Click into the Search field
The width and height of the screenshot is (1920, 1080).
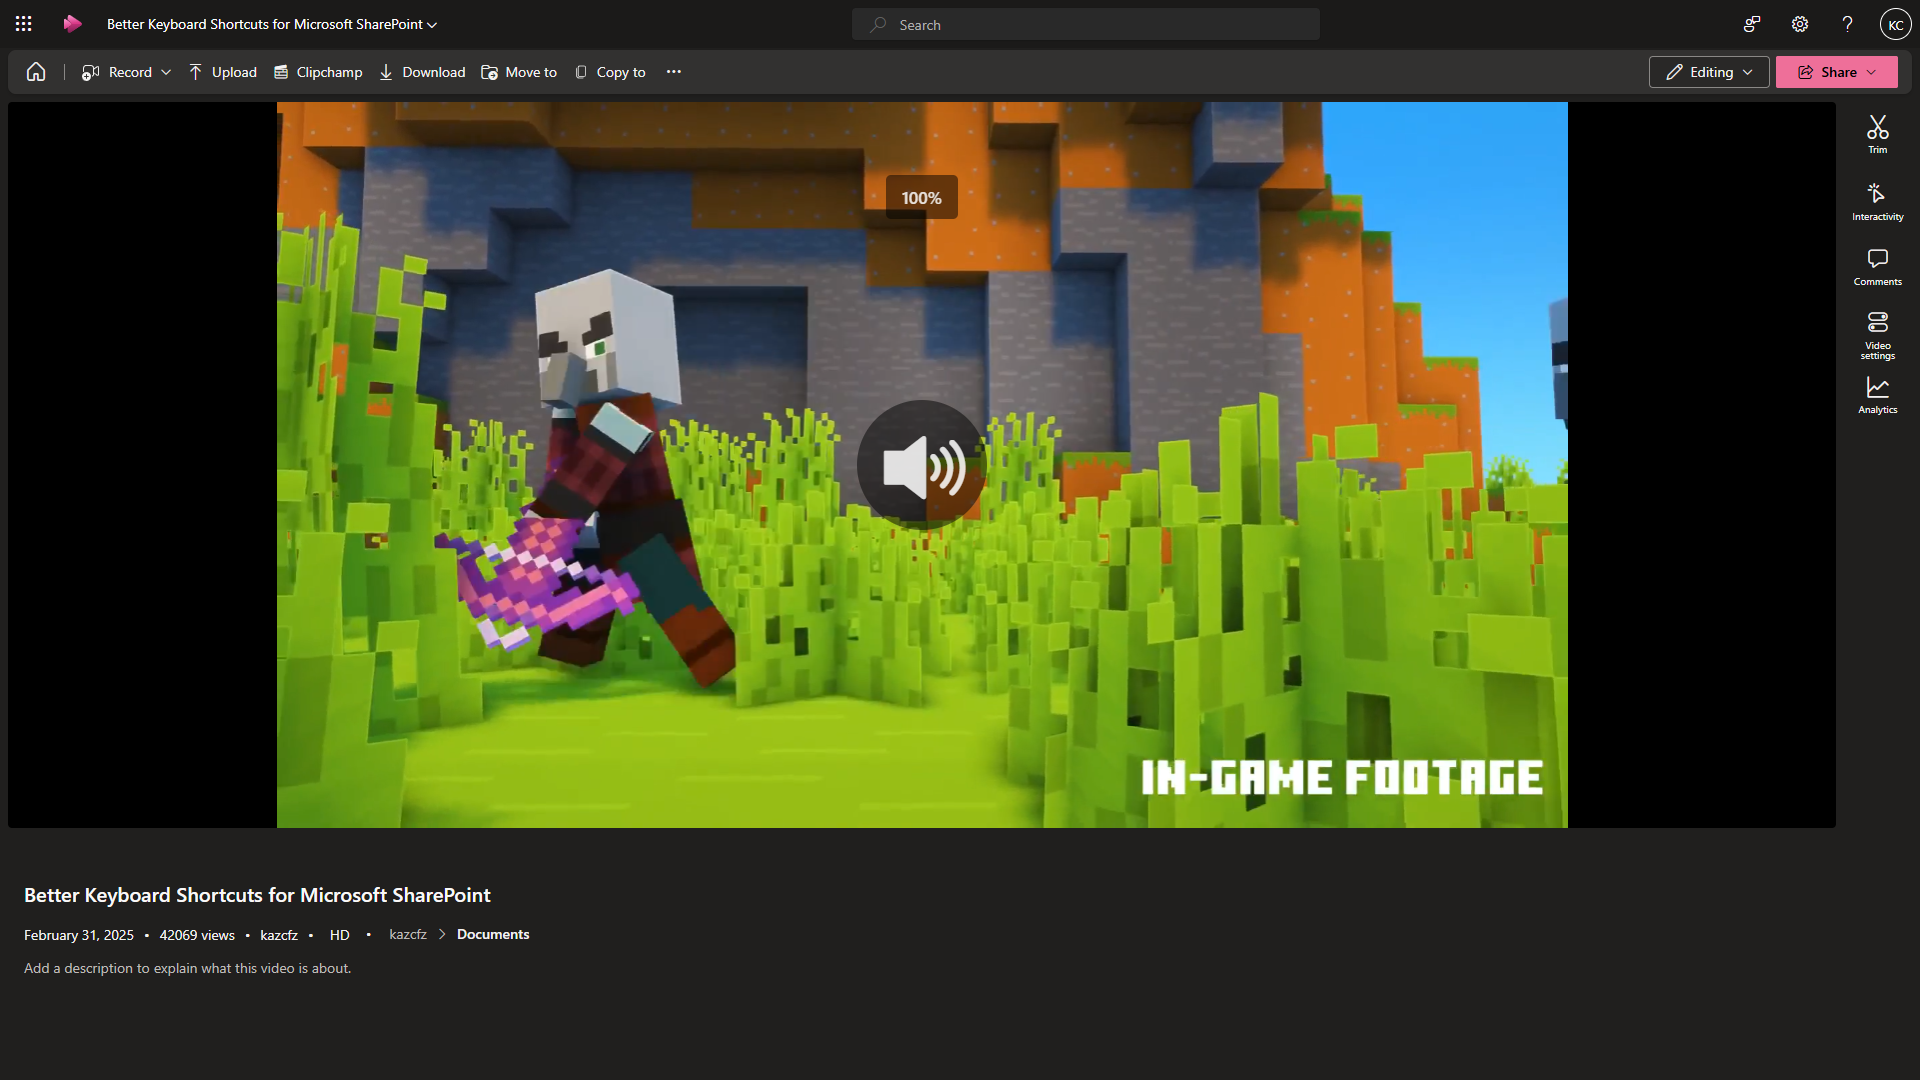pos(1085,25)
